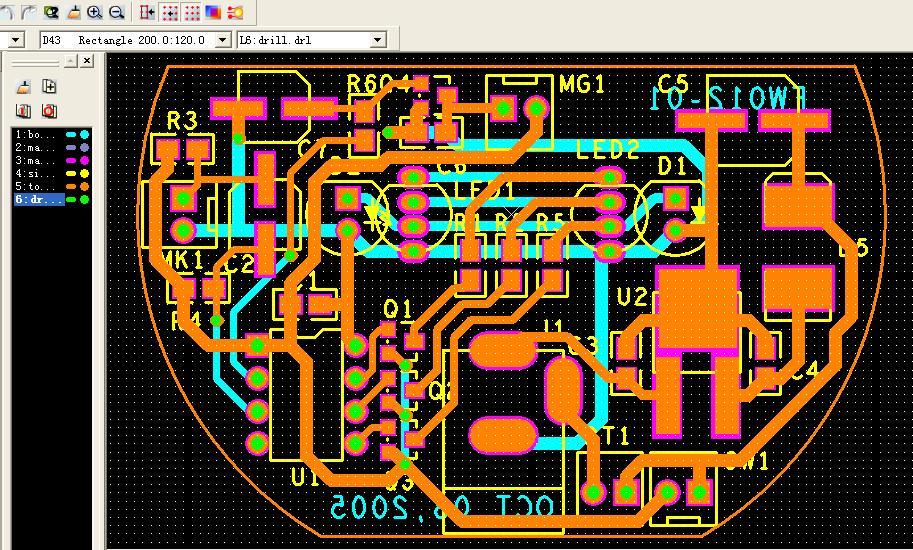Select highlighted layer row 6:dr...
913x550 pixels.
click(38, 200)
